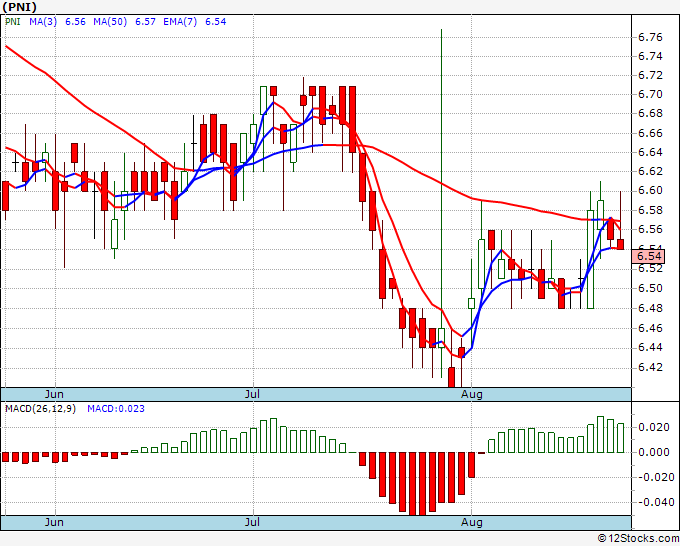
Task: Click the MA(3) value 6.56
Action: (x=75, y=21)
